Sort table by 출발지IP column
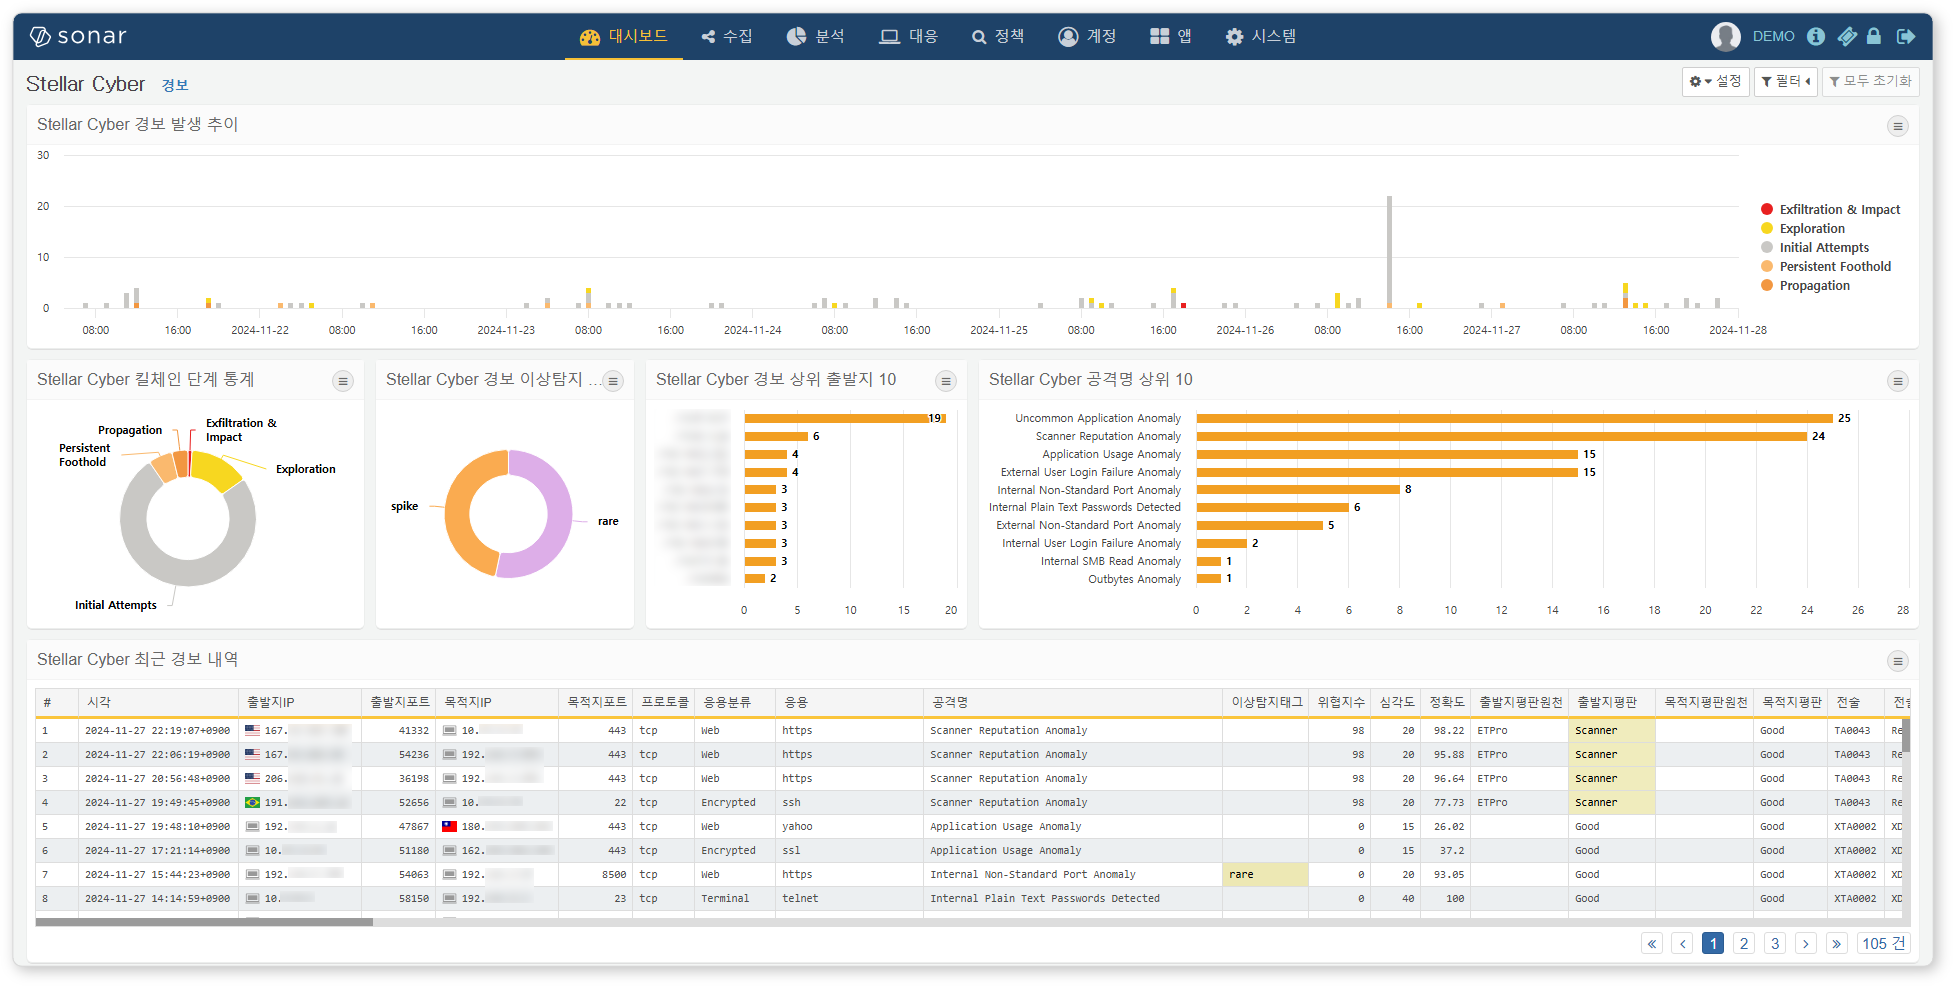Screen dimensions: 1954x987 point(299,702)
